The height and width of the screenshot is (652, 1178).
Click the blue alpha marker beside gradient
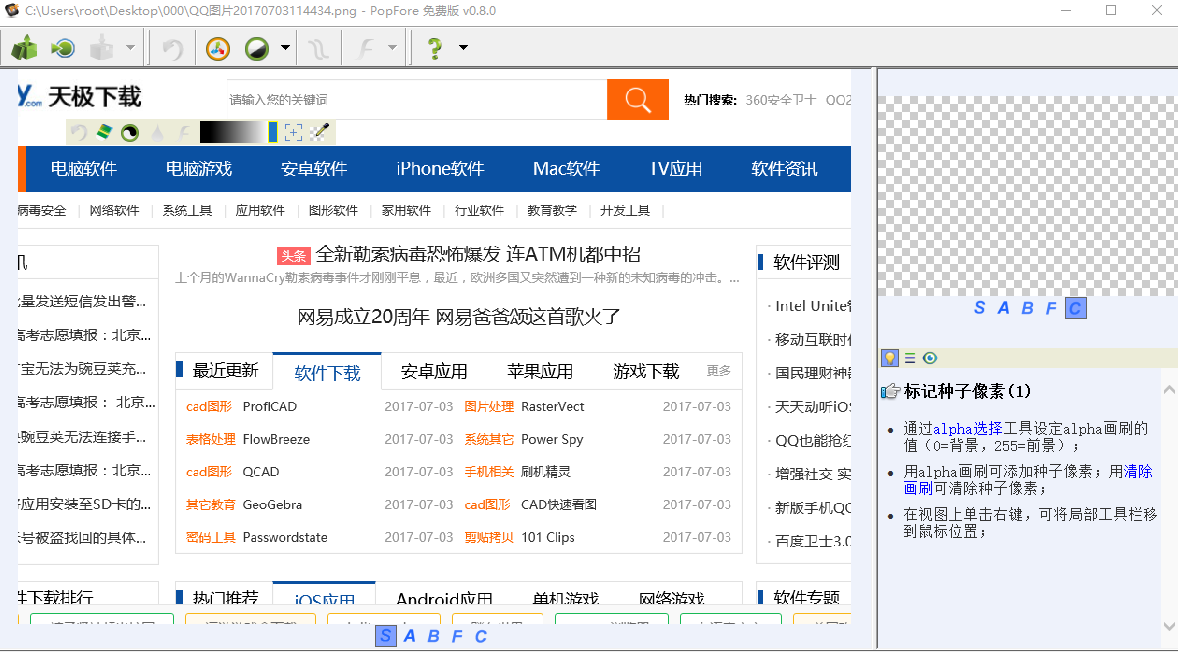273,132
